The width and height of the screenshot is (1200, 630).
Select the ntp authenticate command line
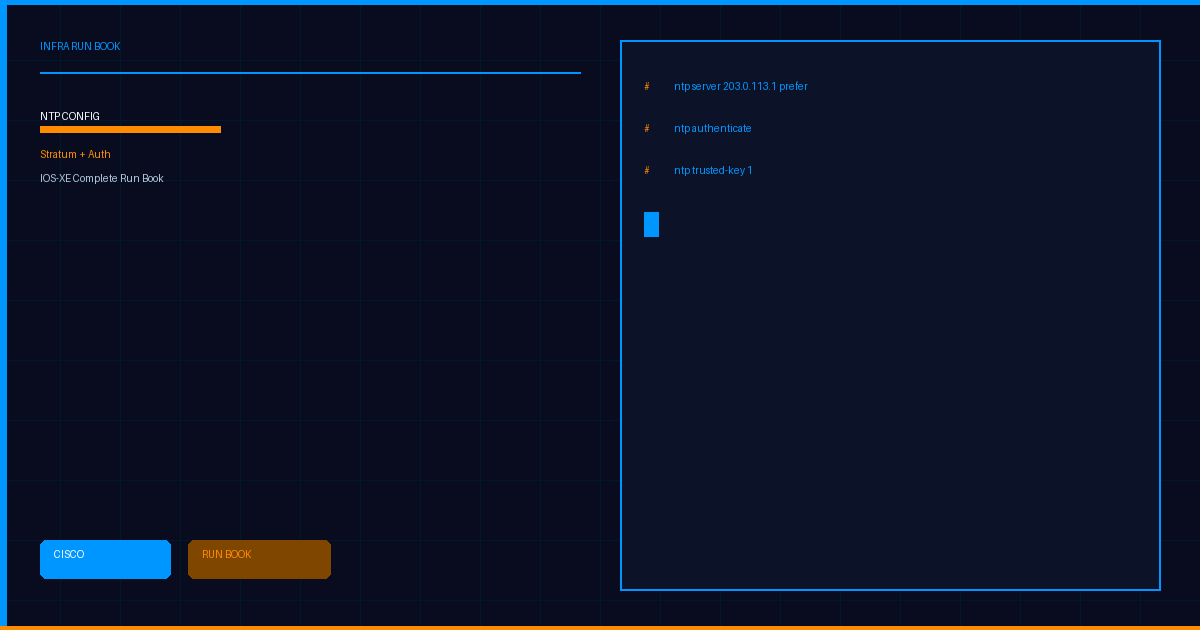point(712,129)
